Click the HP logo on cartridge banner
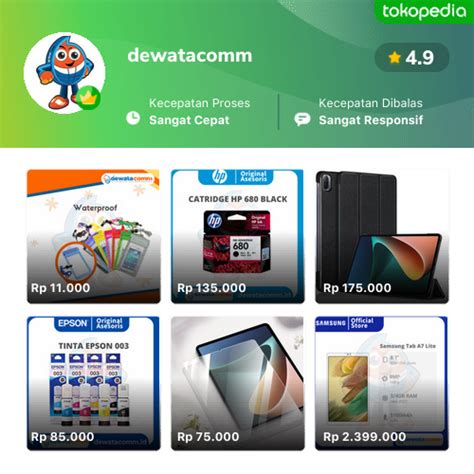 (219, 176)
